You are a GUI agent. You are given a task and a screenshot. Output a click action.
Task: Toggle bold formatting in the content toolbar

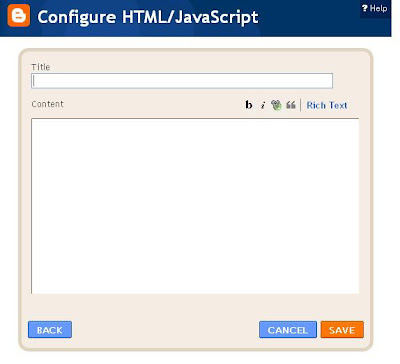[x=248, y=105]
